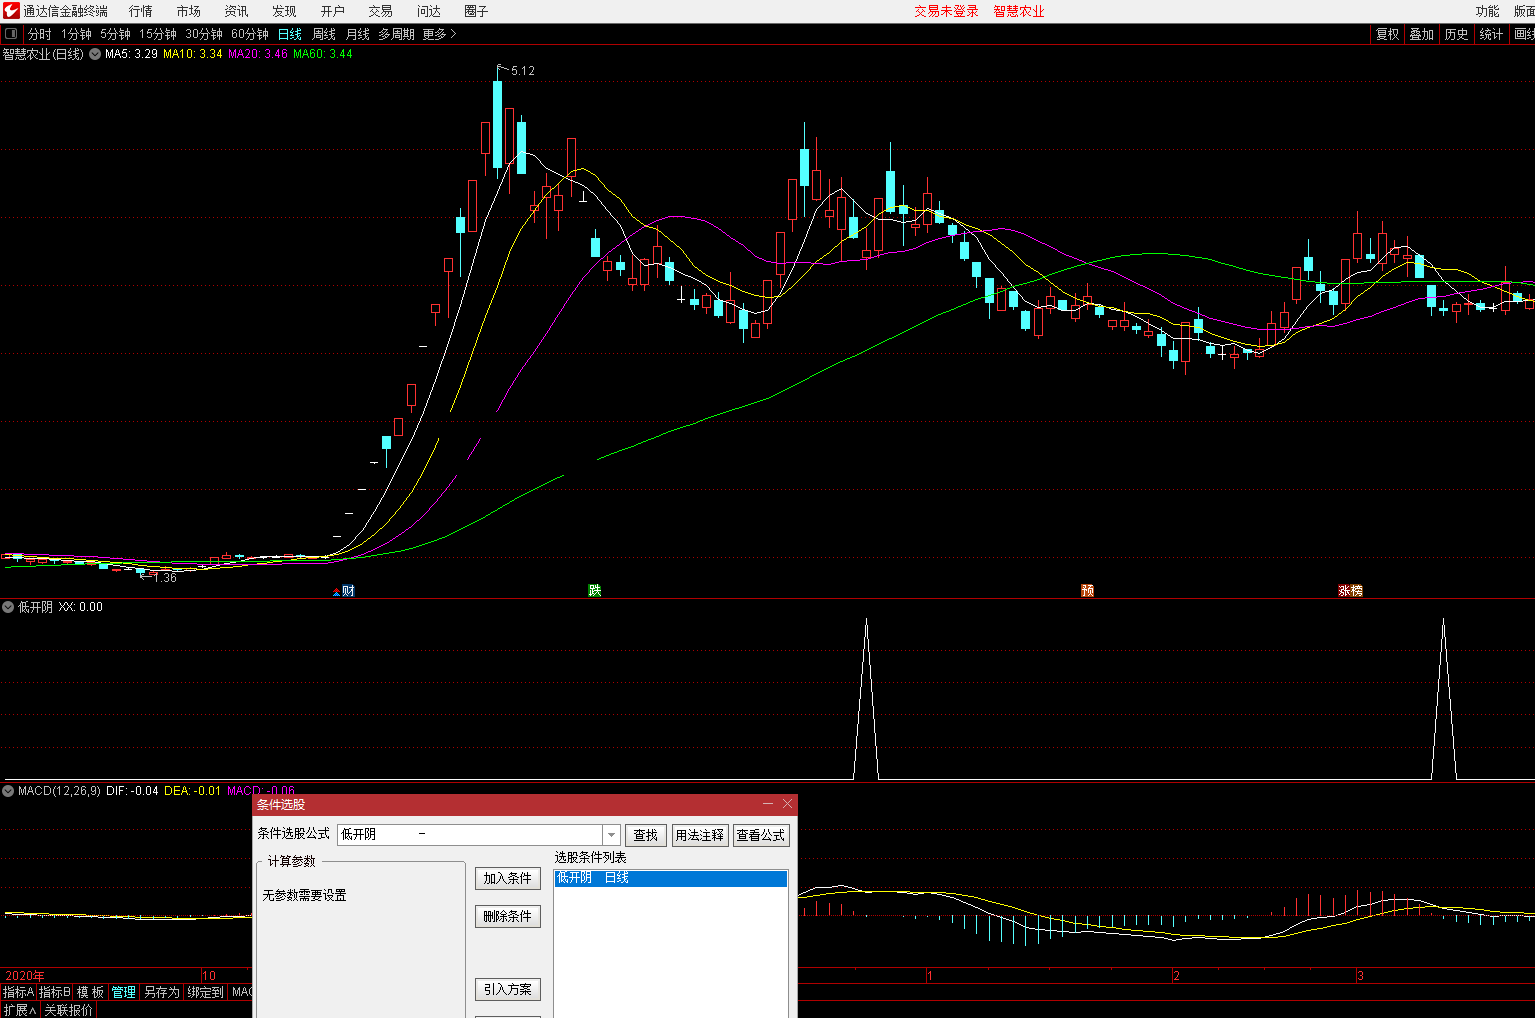Select the 管理 tab
The image size is (1535, 1018).
124,992
